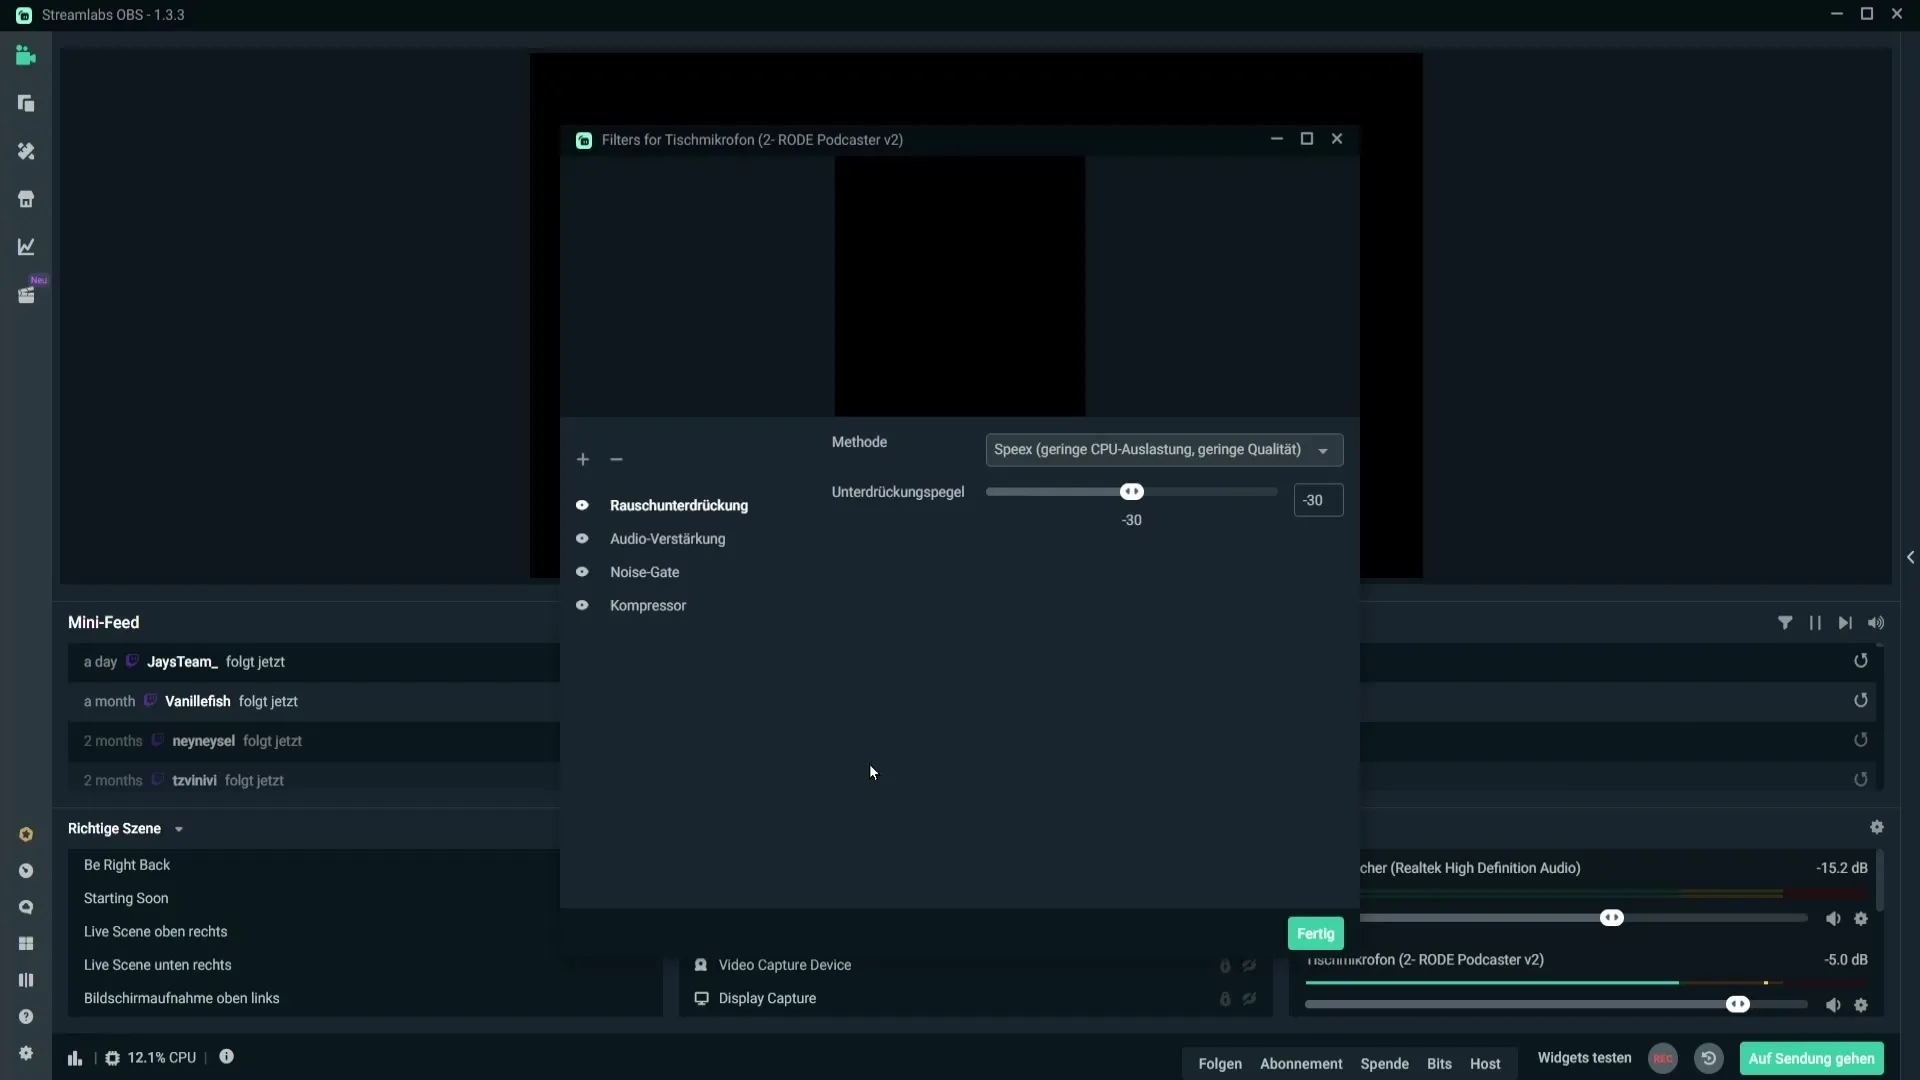Viewport: 1920px width, 1080px height.
Task: Click the Auf Sendung gehen button
Action: [x=1811, y=1058]
